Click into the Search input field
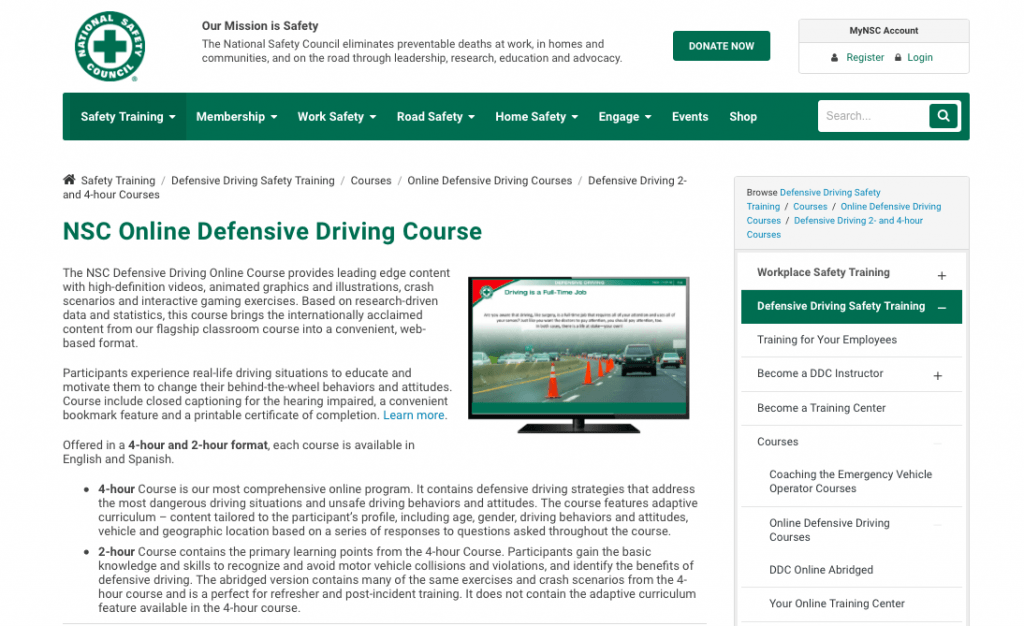Viewport: 1024px width, 626px height. 874,116
